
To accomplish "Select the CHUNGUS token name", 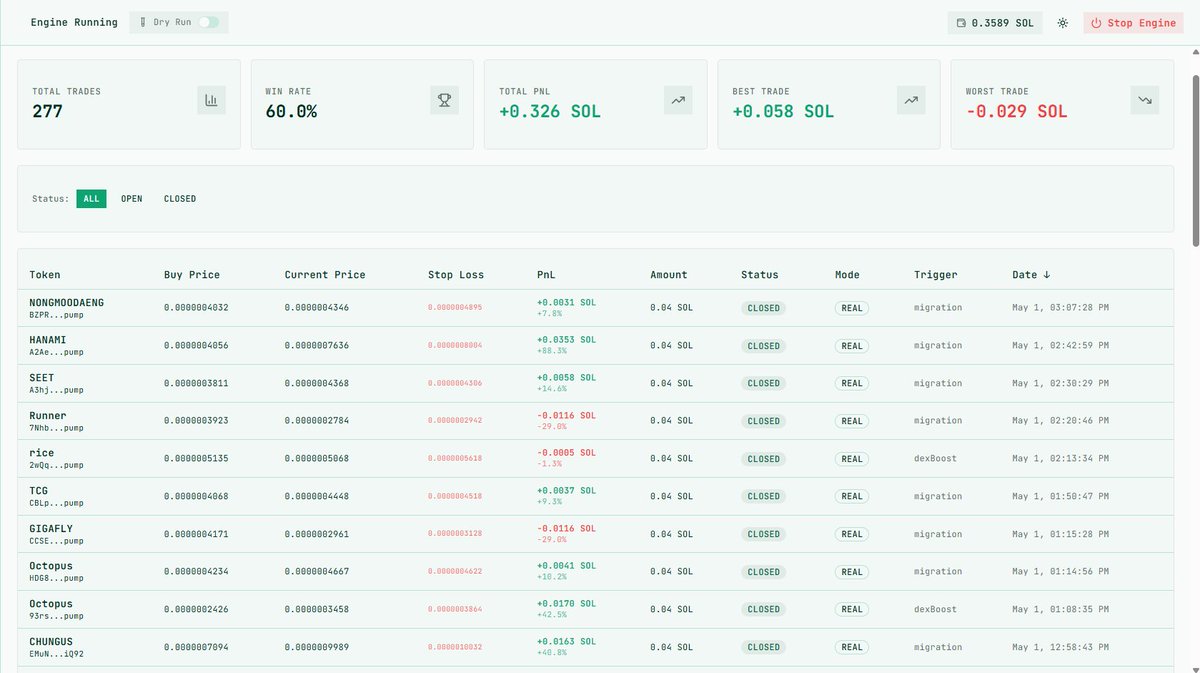I will click(51, 642).
